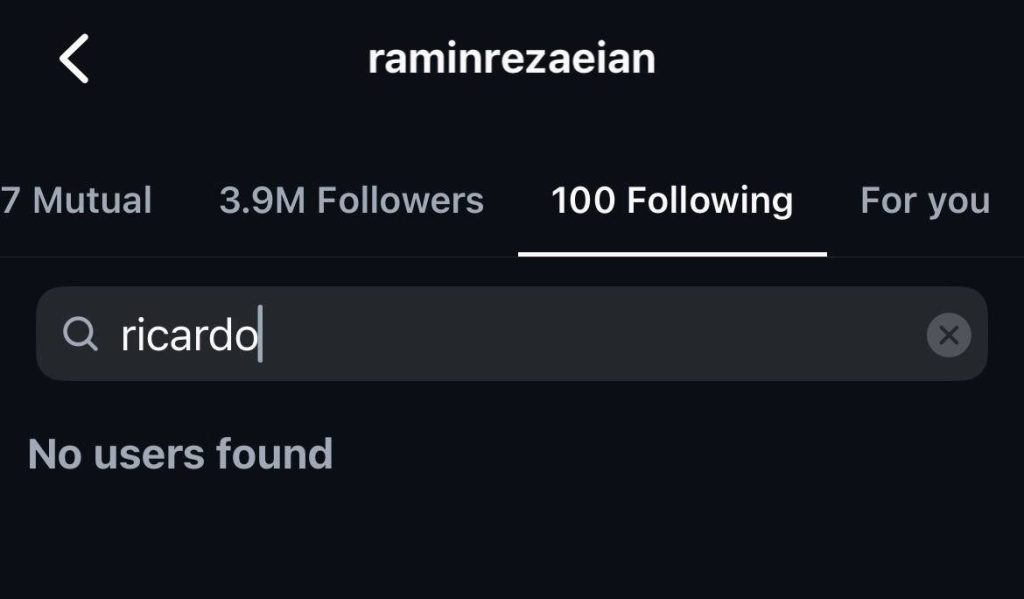
Task: Tap the raminrezaeian username title
Action: (x=511, y=59)
